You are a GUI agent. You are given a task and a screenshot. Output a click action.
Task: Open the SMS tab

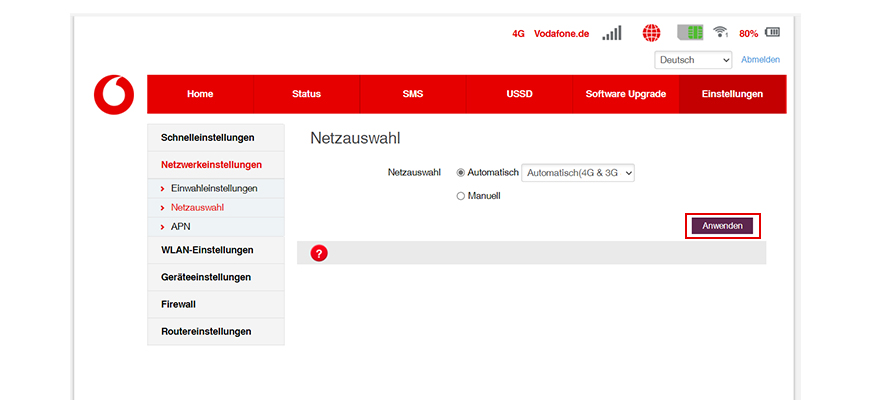tap(413, 94)
